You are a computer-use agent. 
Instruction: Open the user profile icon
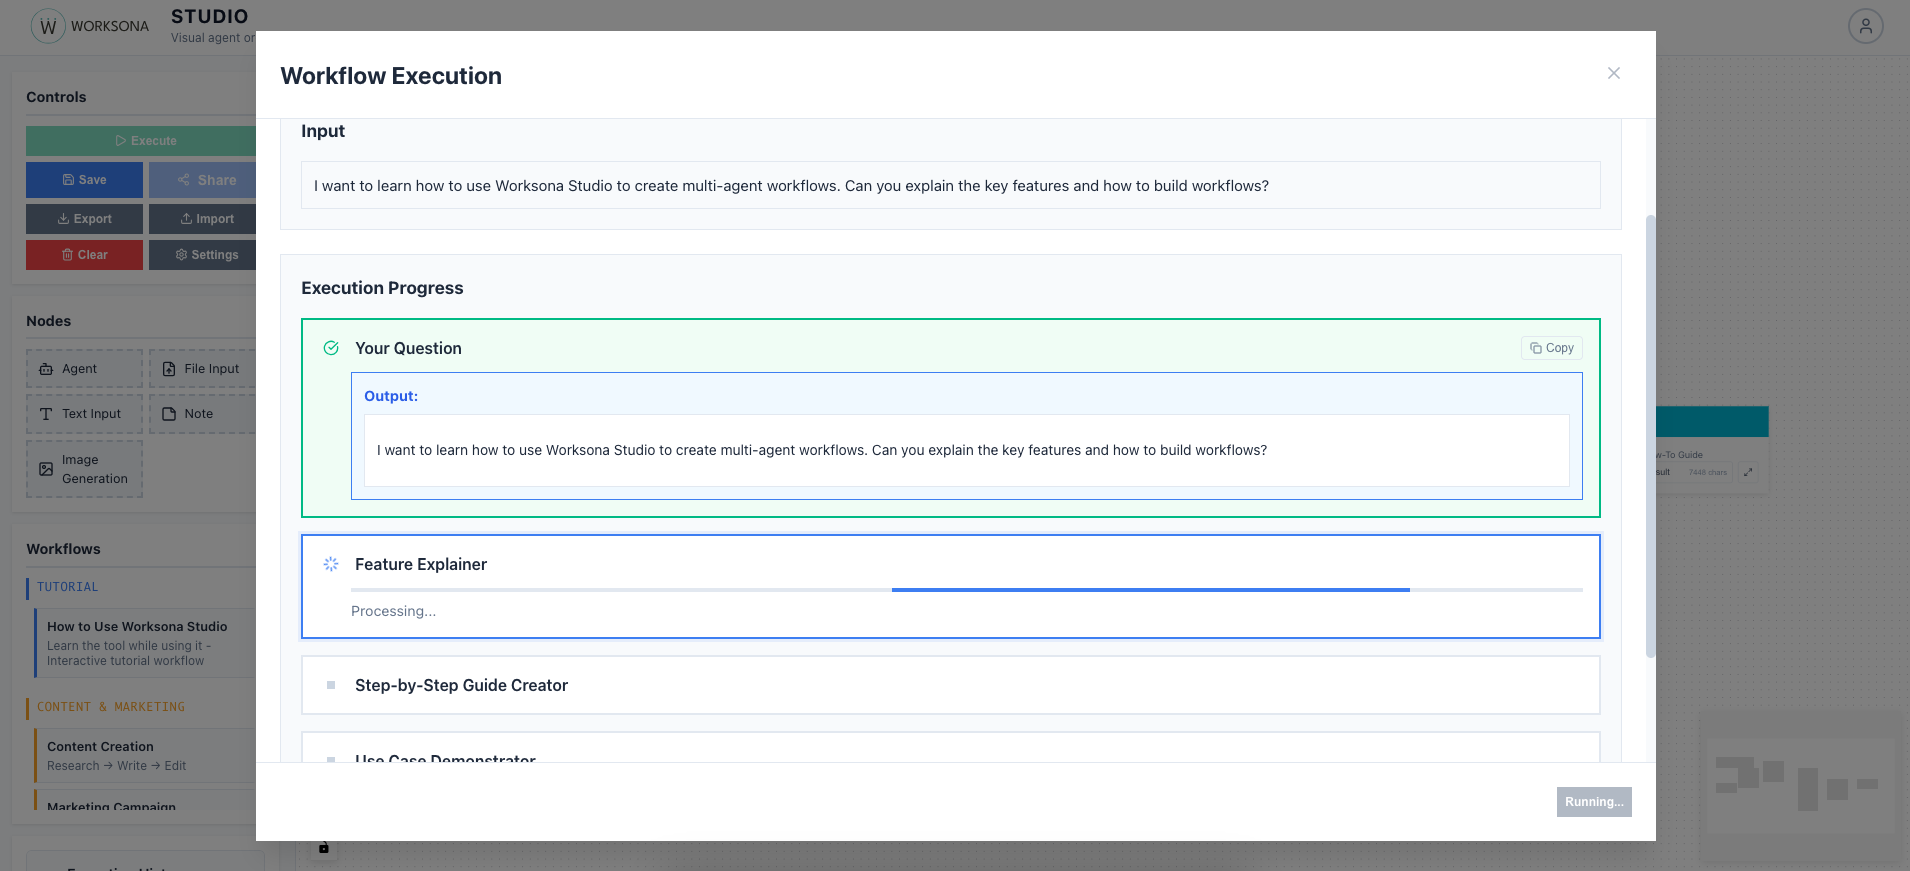point(1865,26)
